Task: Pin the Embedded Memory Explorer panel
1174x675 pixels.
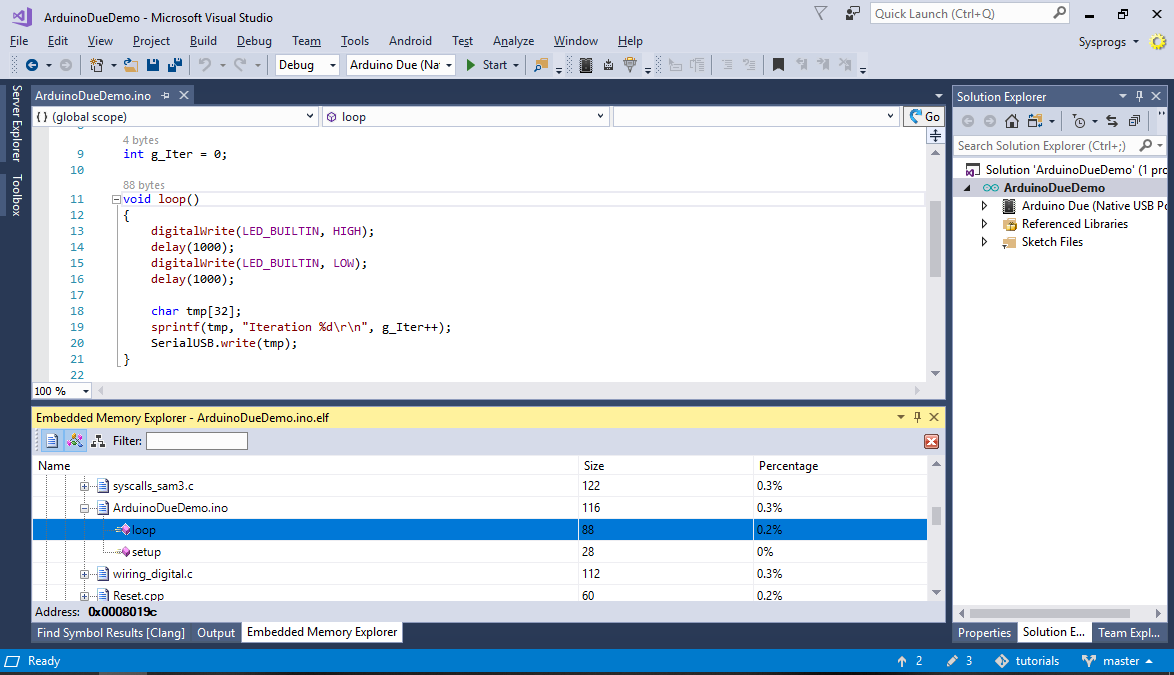Action: 917,417
